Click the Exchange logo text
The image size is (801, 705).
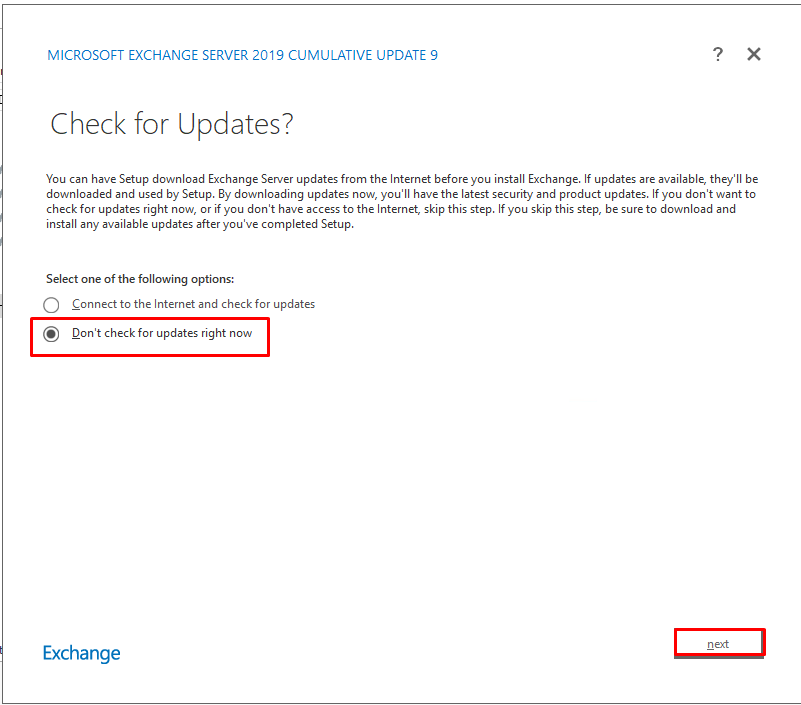(x=82, y=653)
